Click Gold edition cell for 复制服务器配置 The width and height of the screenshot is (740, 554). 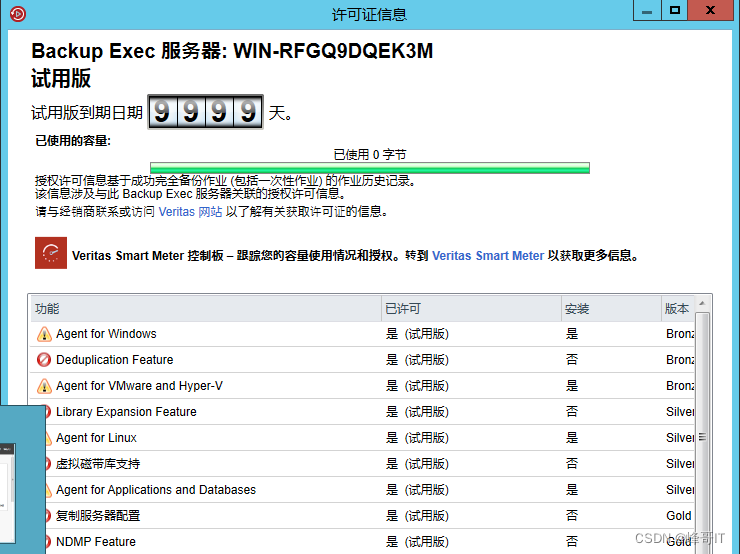(679, 516)
